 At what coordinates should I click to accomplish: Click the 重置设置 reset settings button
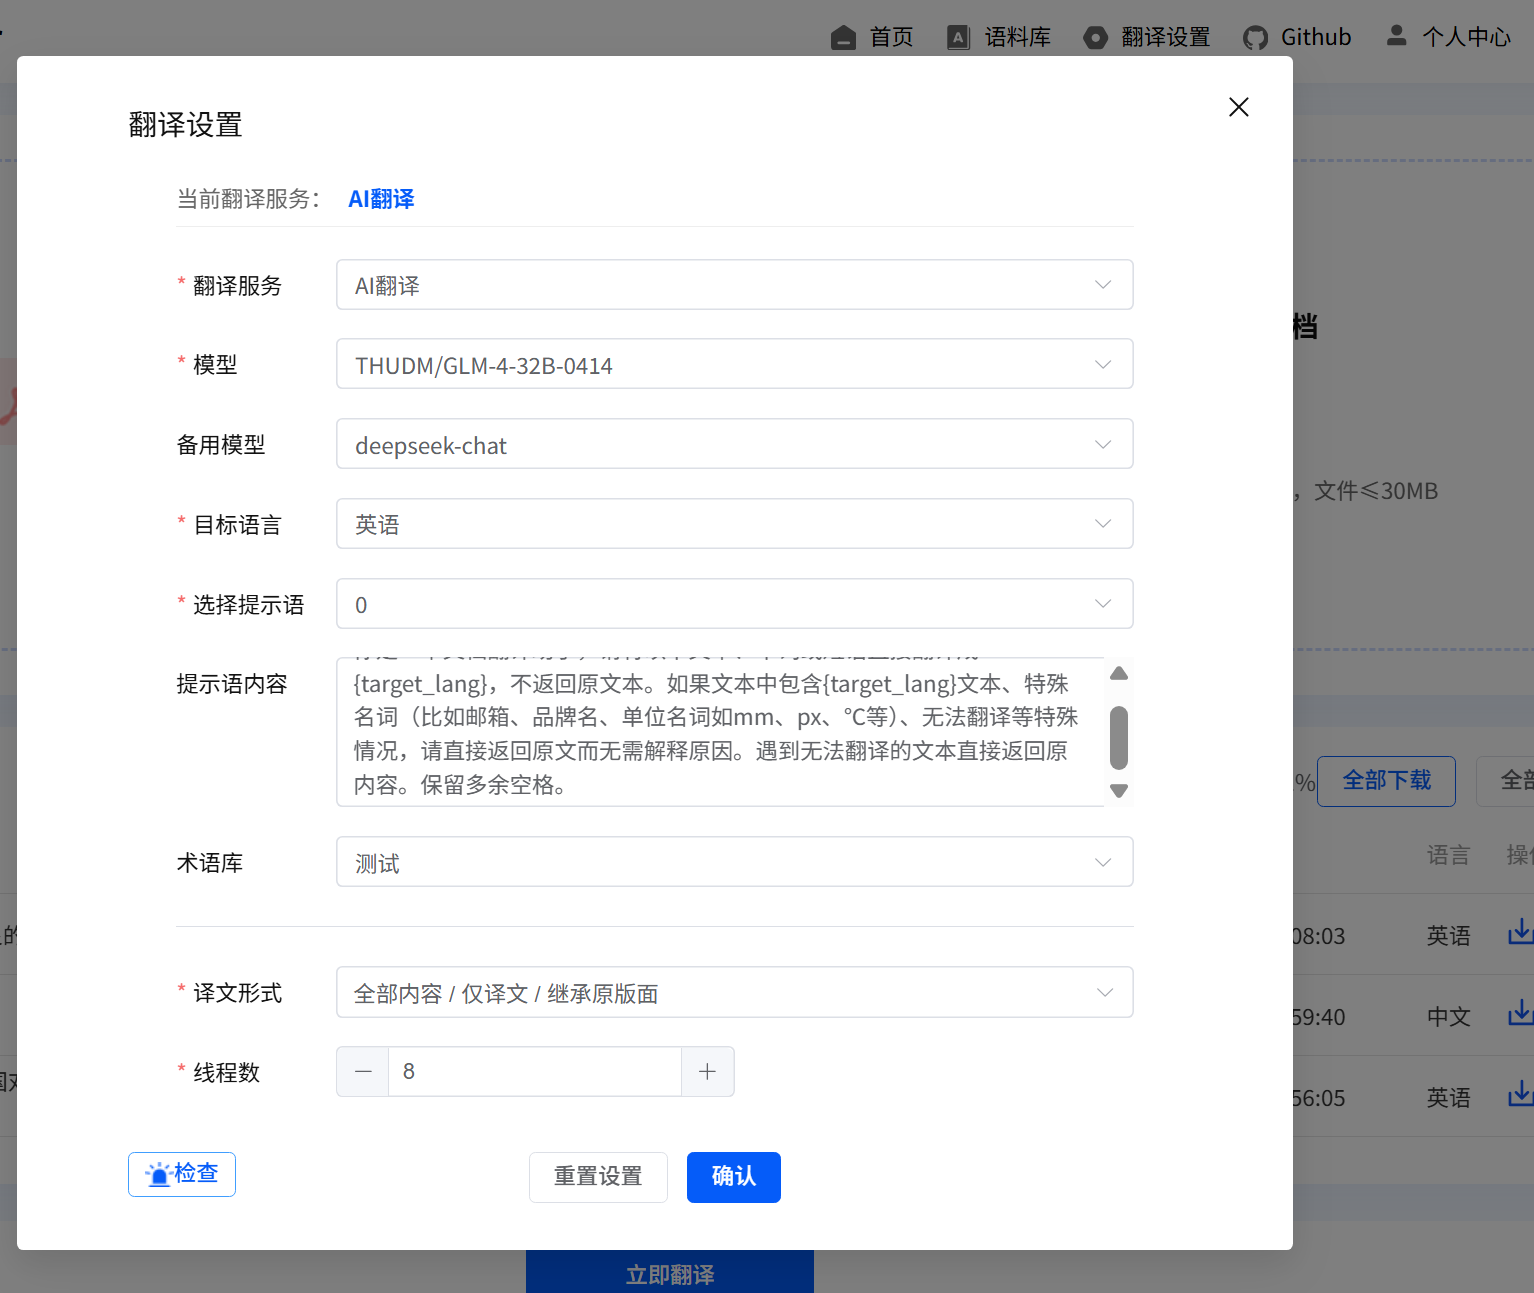coord(598,1177)
